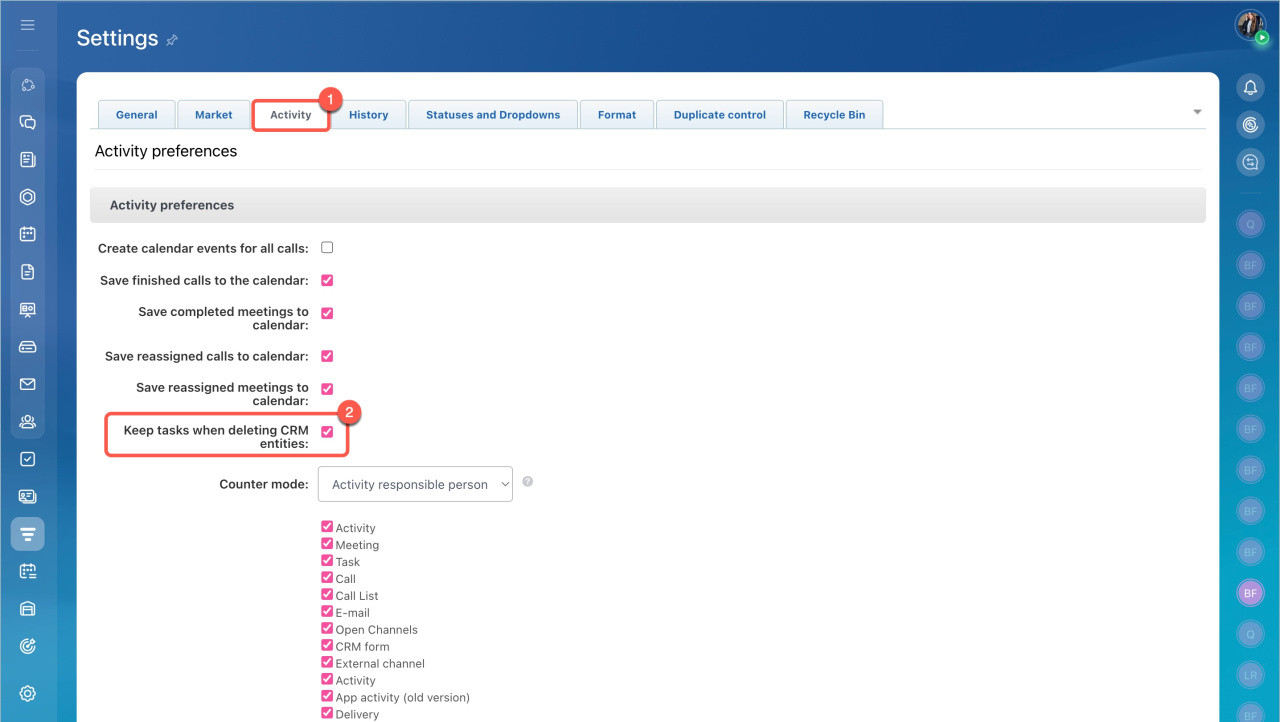
Task: Click the Call counter checkbox
Action: 327,578
